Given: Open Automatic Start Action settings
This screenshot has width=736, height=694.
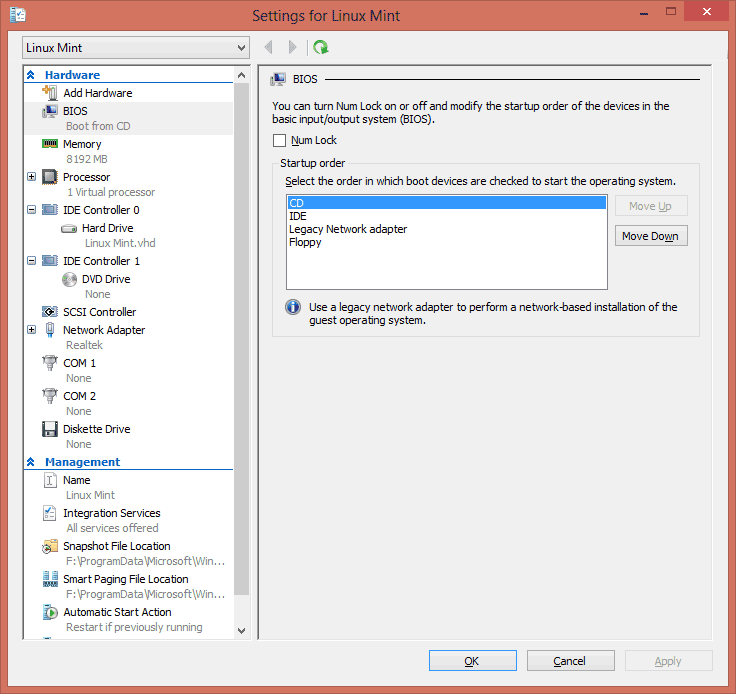Looking at the screenshot, I should (117, 612).
